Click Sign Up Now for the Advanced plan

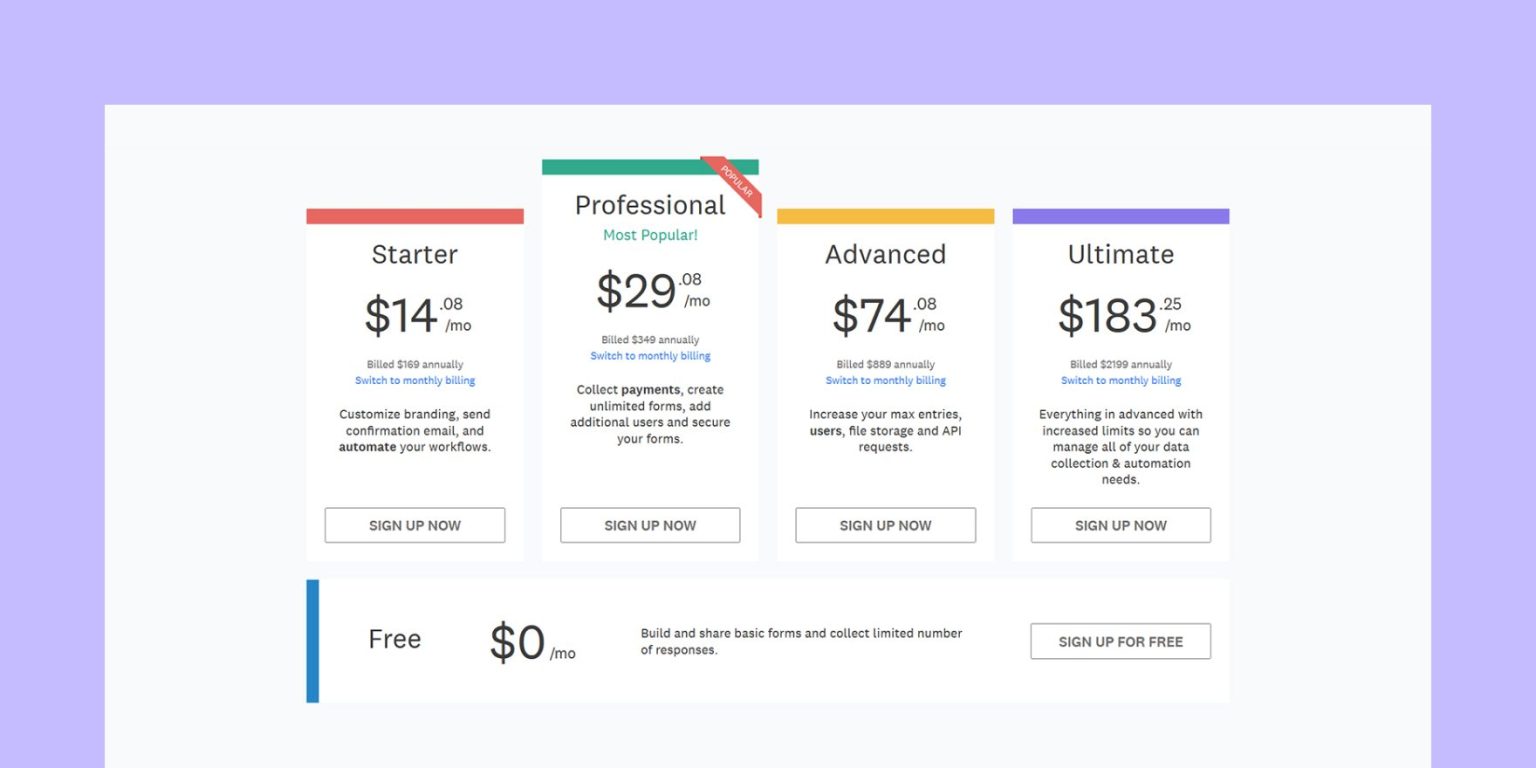tap(885, 525)
